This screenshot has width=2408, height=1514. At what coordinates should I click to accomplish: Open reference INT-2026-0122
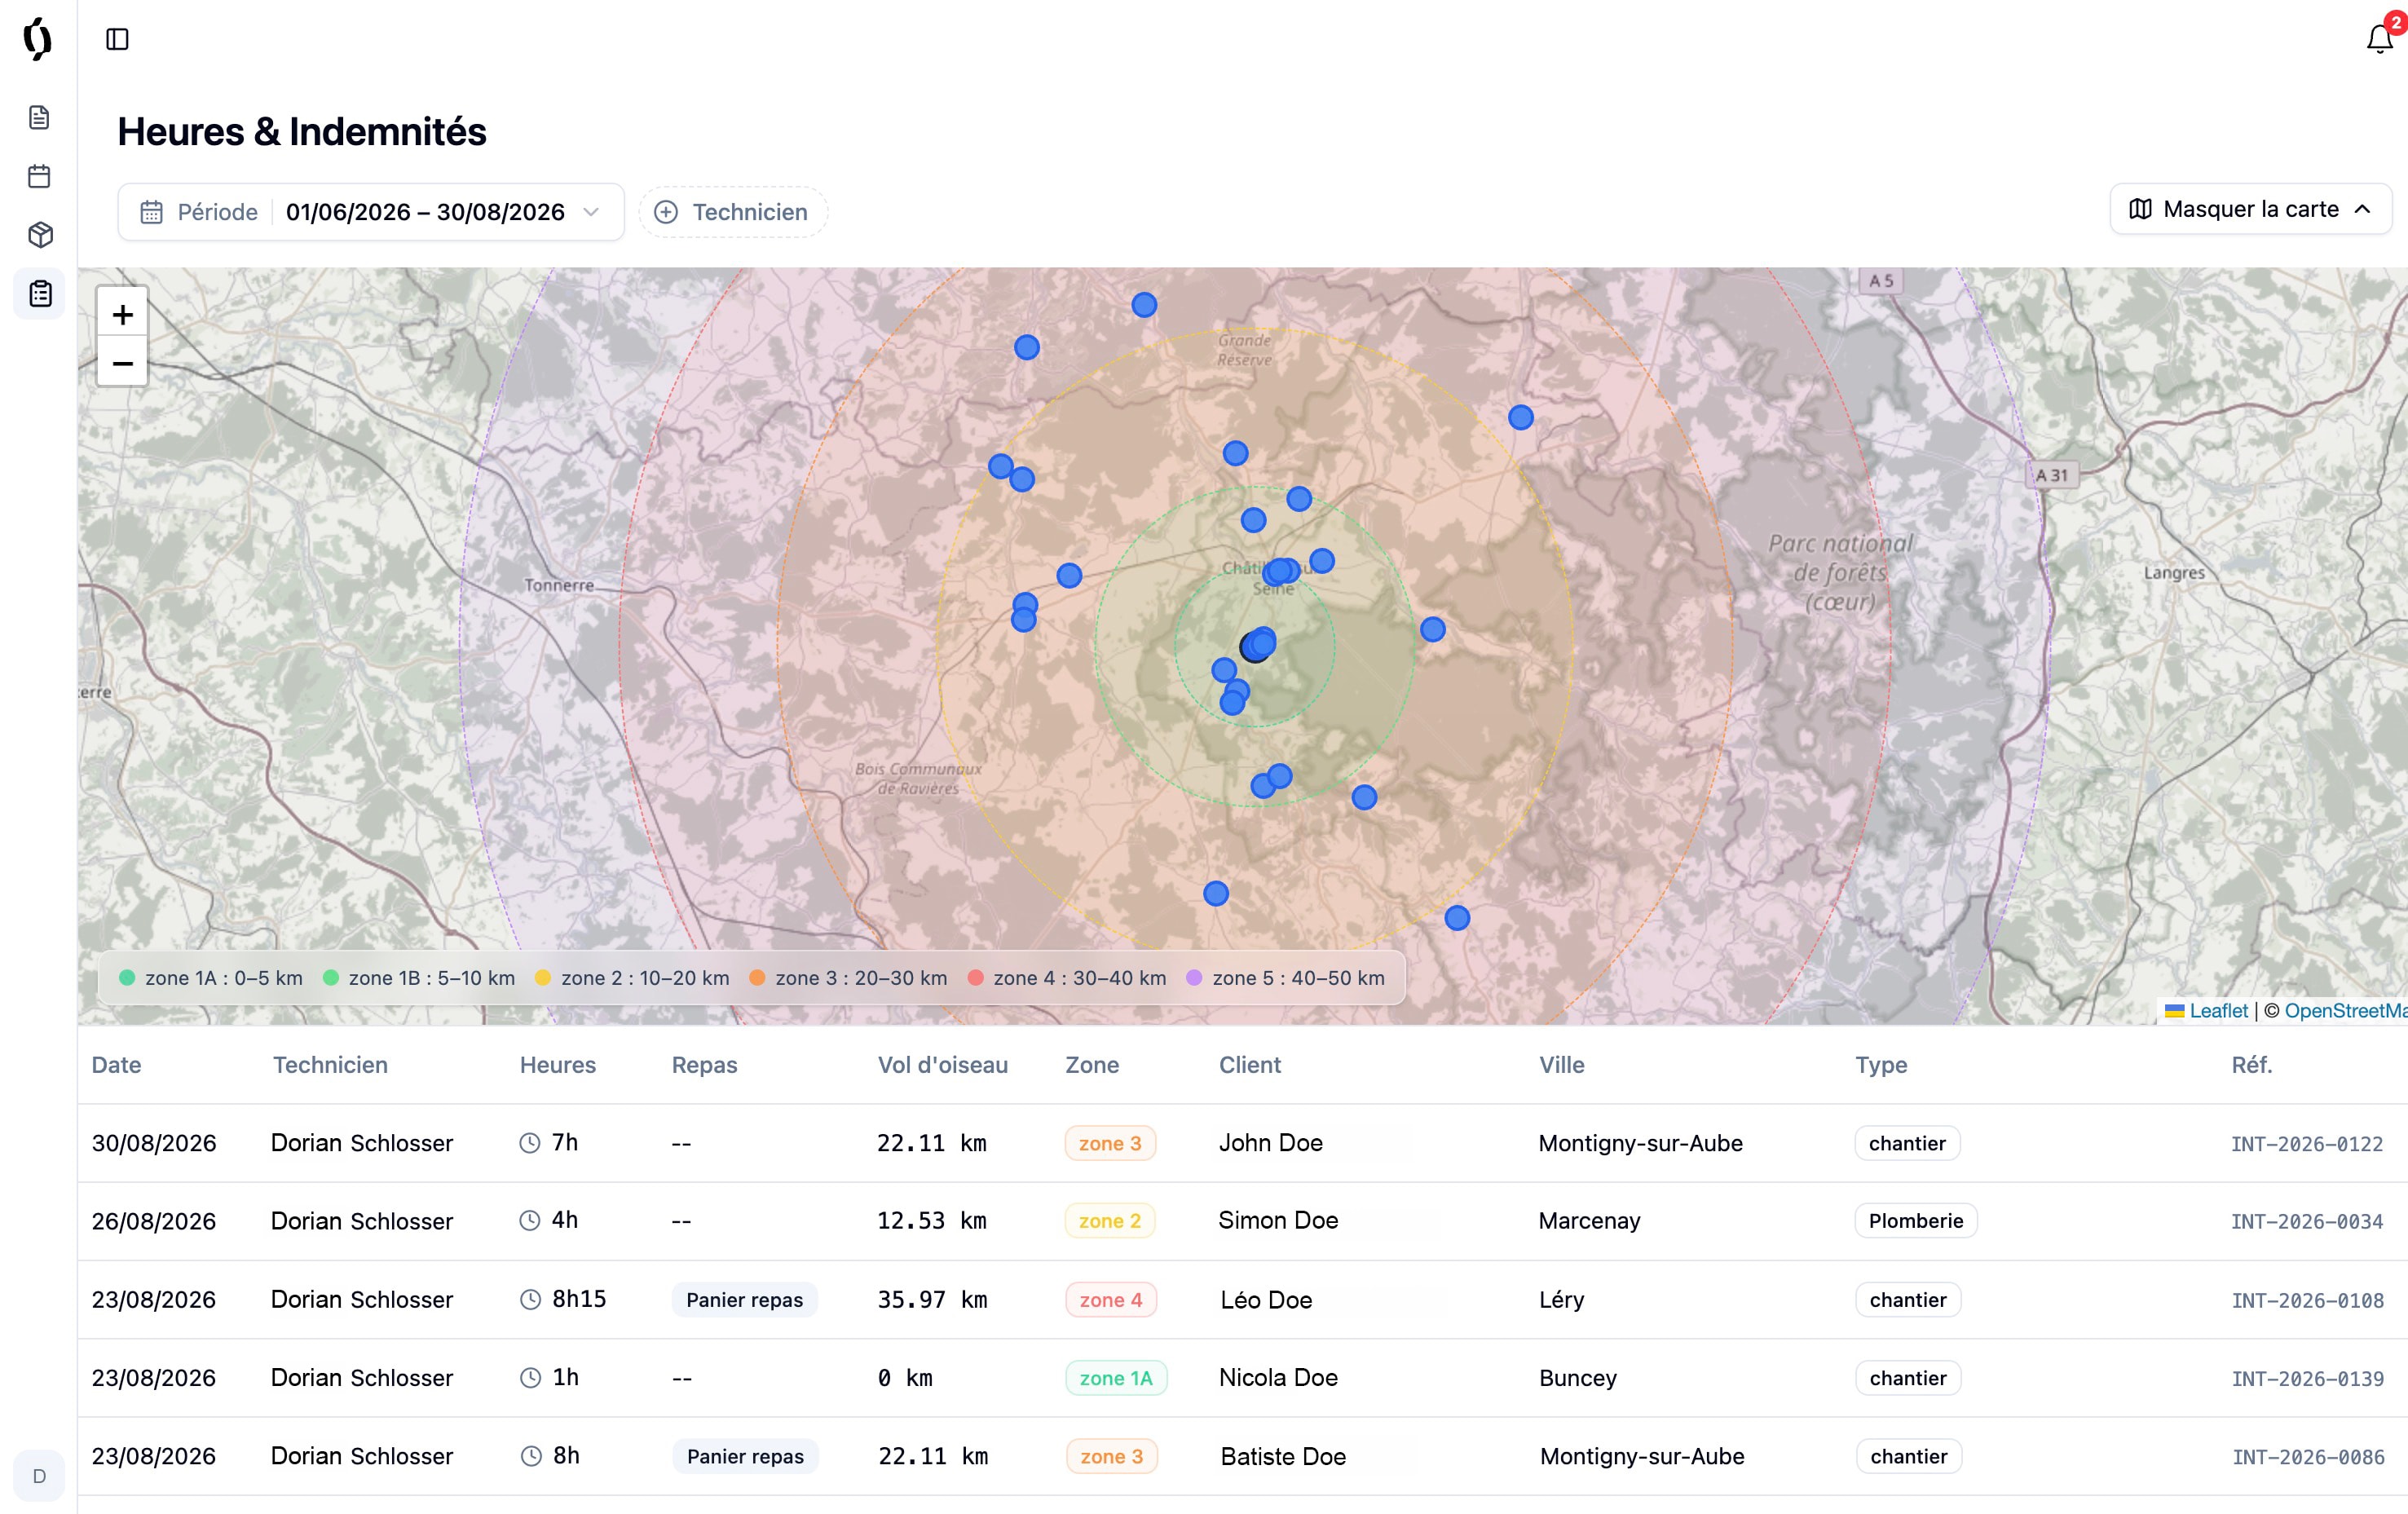click(2307, 1144)
